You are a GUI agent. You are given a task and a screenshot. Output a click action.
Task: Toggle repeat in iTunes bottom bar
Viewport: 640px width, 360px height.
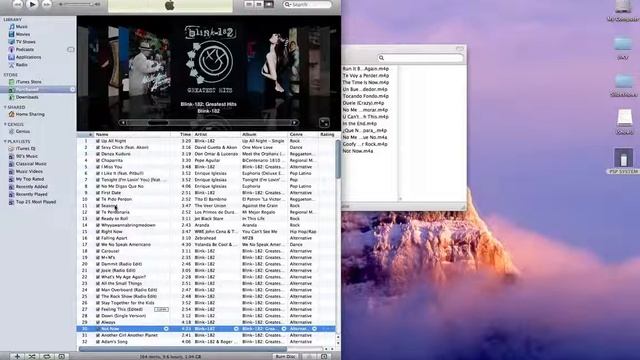47,356
